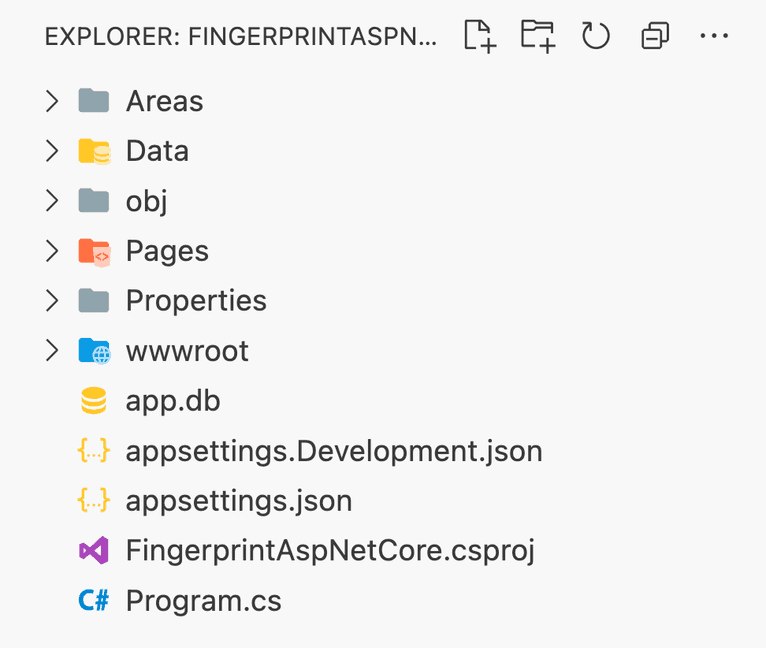Select the wwwroot folder label
Screen dimensions: 766x648
point(187,351)
